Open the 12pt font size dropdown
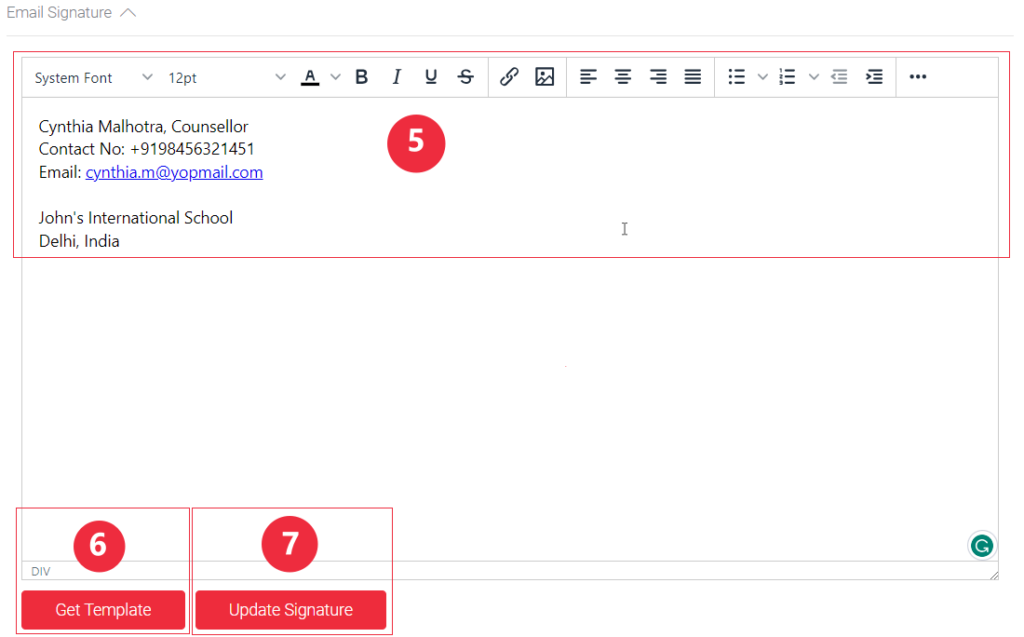 [226, 77]
